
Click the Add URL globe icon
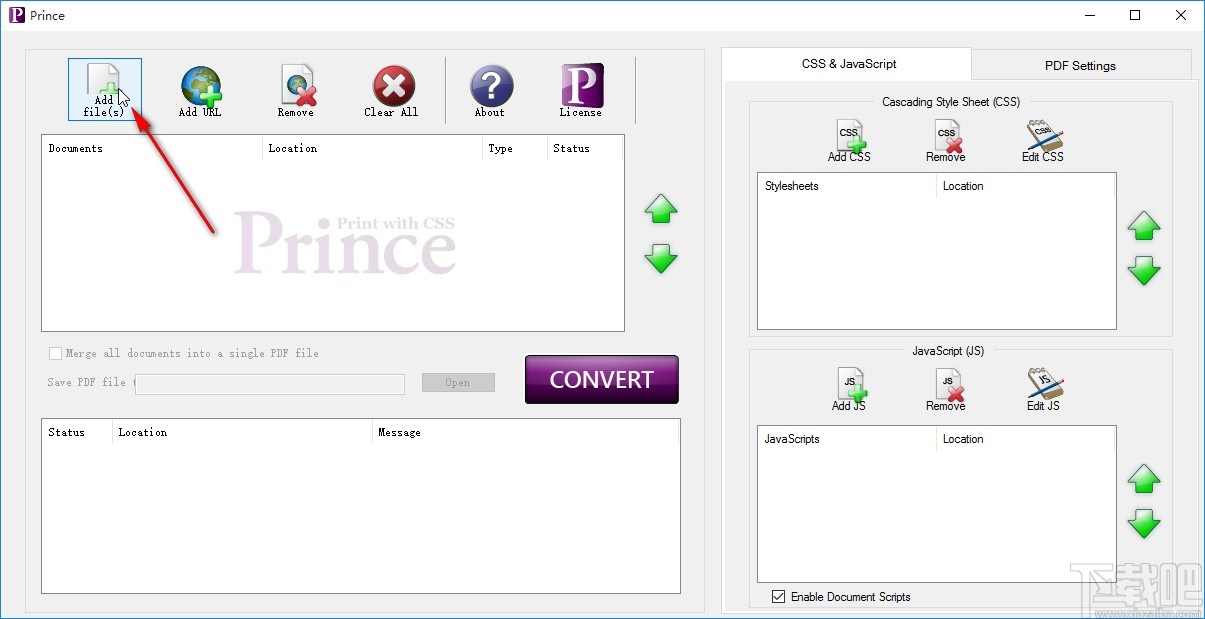pyautogui.click(x=200, y=89)
